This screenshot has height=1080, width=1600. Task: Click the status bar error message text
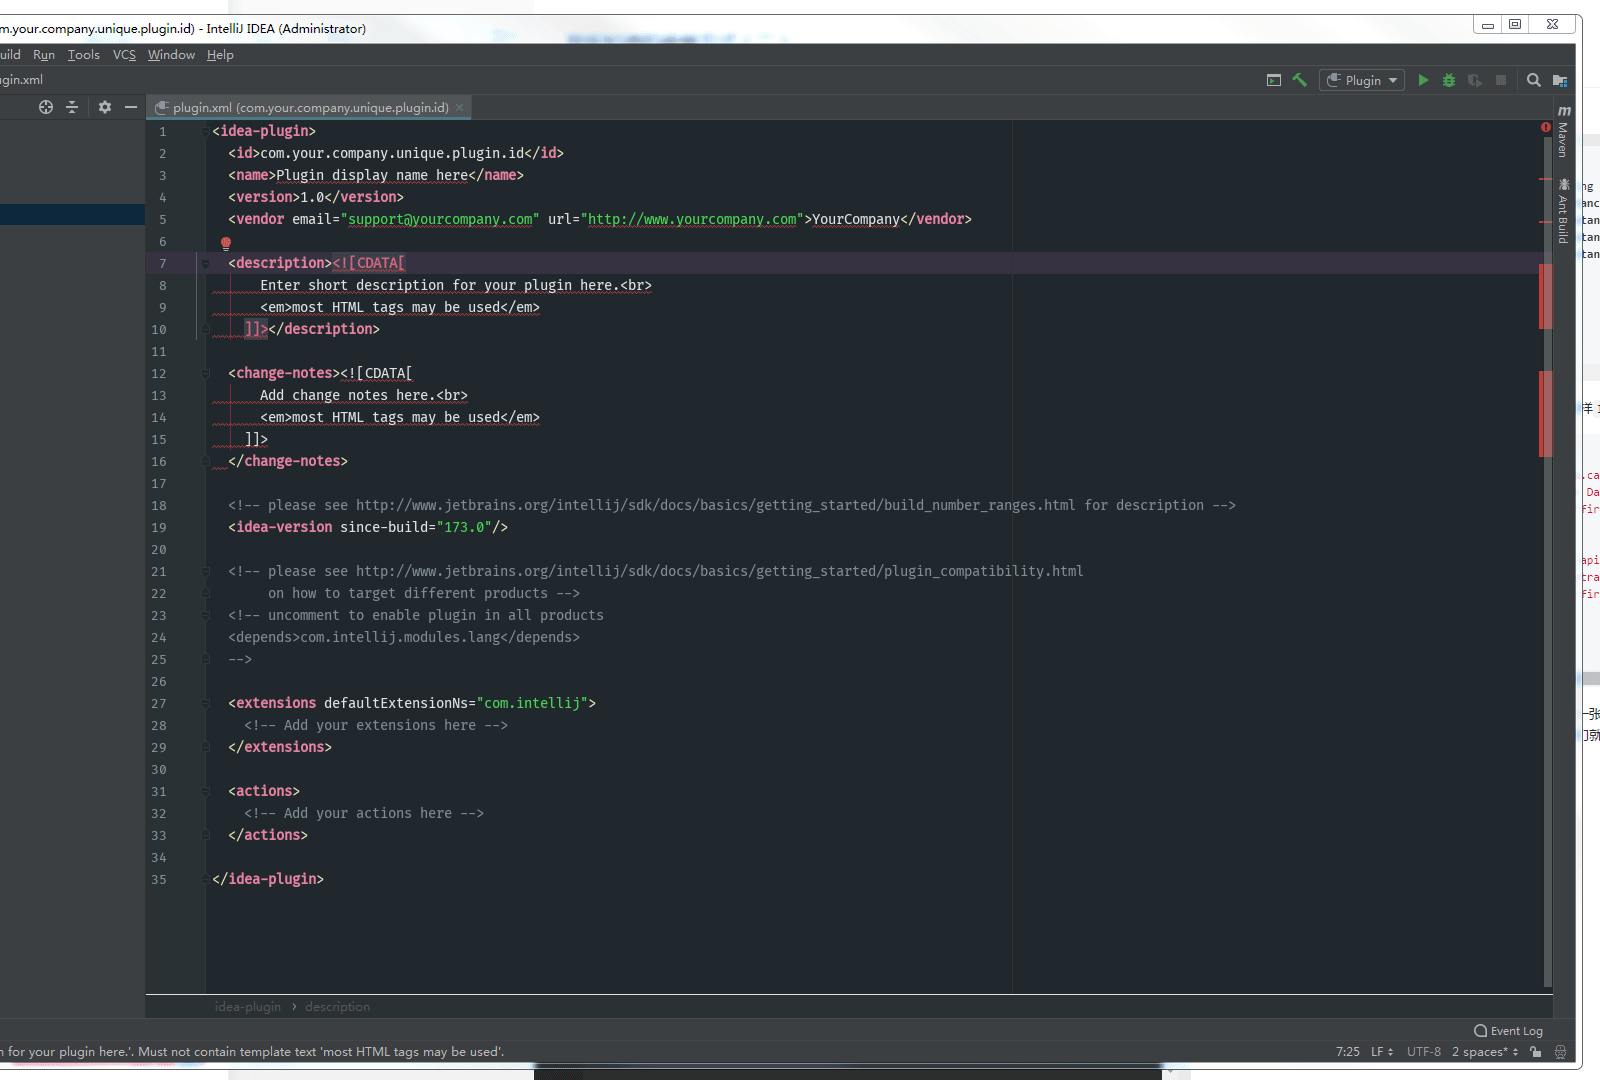pyautogui.click(x=252, y=1052)
